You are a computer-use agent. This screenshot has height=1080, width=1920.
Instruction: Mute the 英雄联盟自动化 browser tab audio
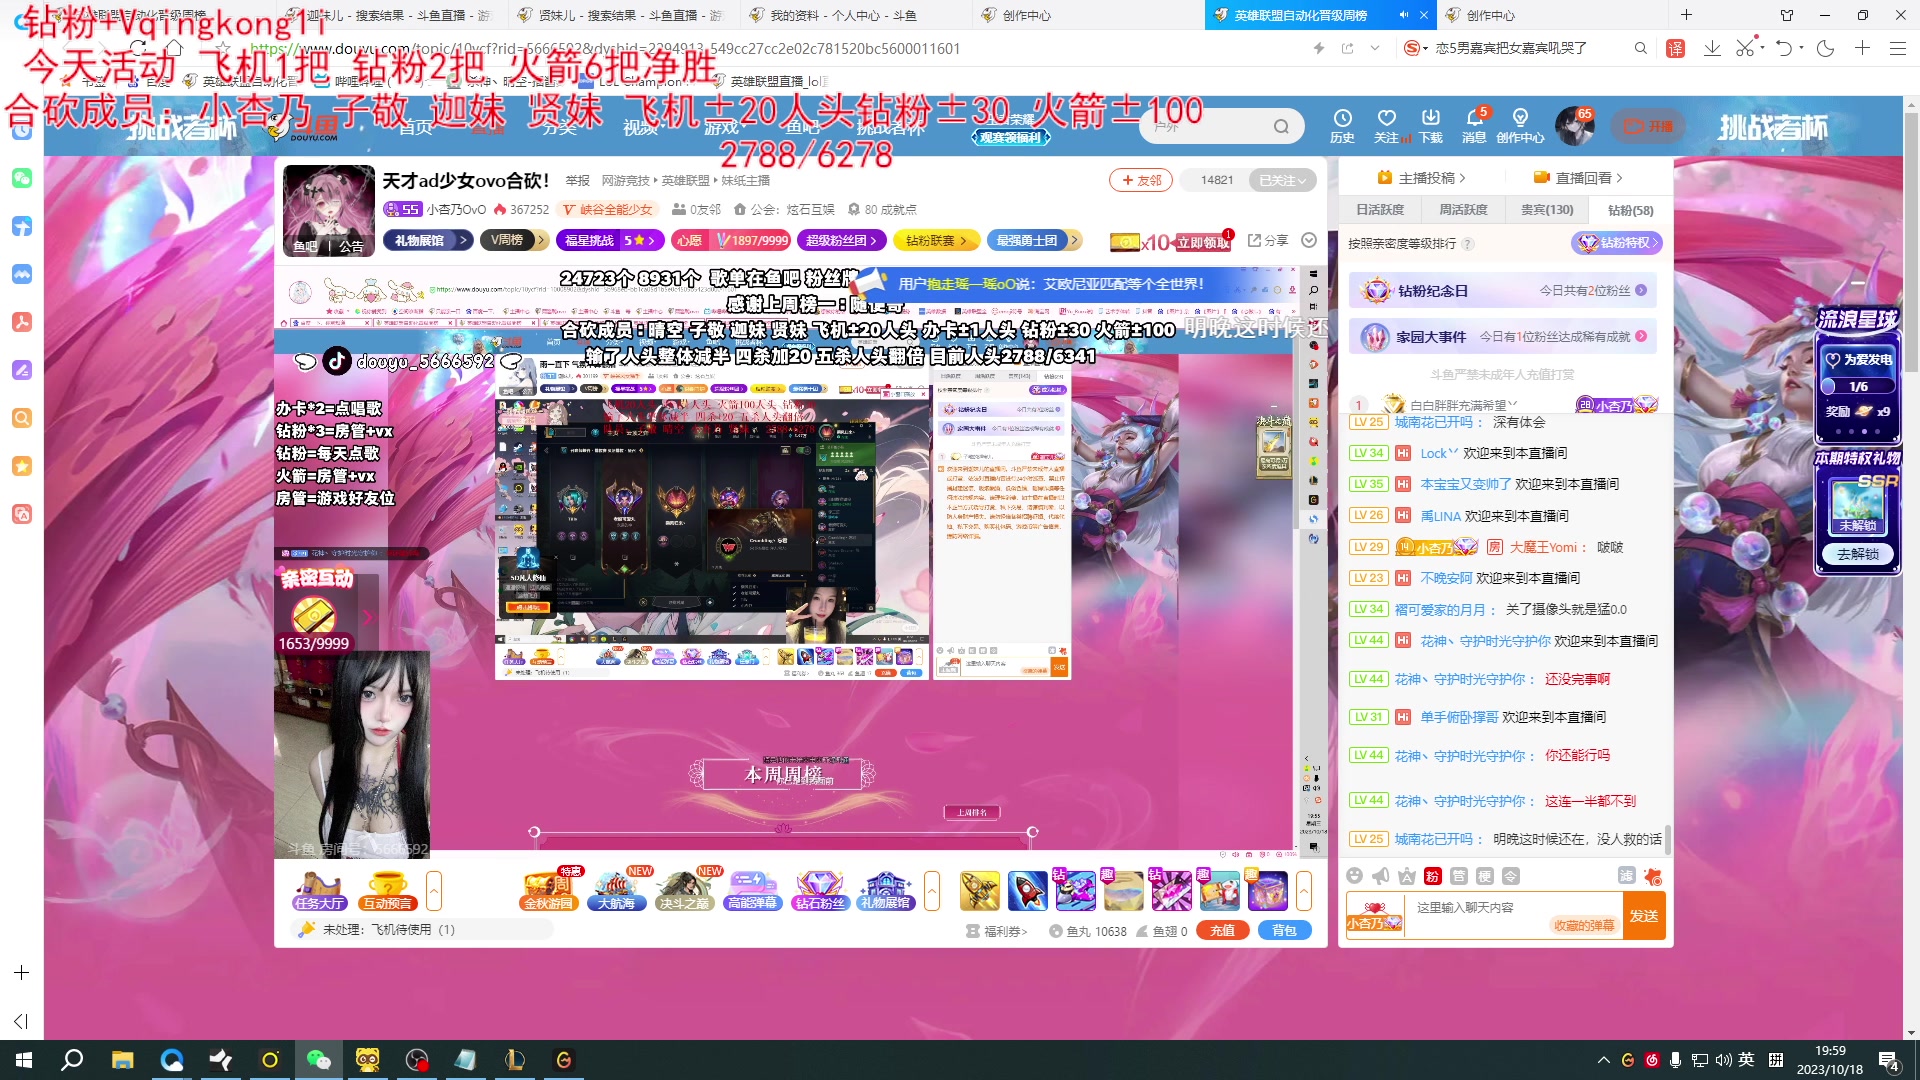coord(1404,15)
